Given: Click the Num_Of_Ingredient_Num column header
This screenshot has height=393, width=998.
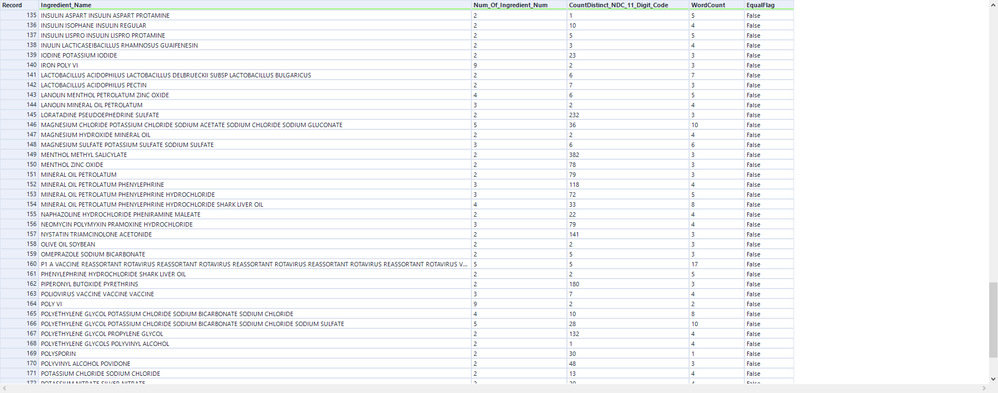Looking at the screenshot, I should (x=519, y=4).
